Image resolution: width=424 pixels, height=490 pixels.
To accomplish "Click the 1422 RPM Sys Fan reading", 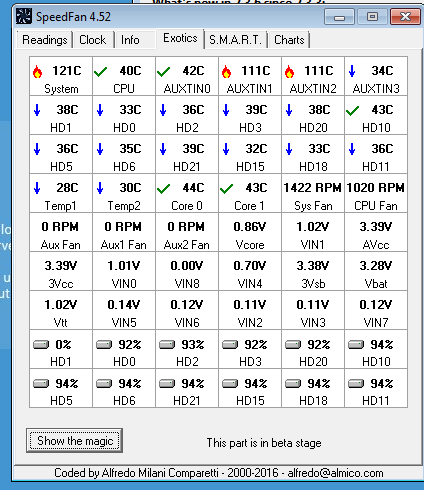I will (313, 193).
